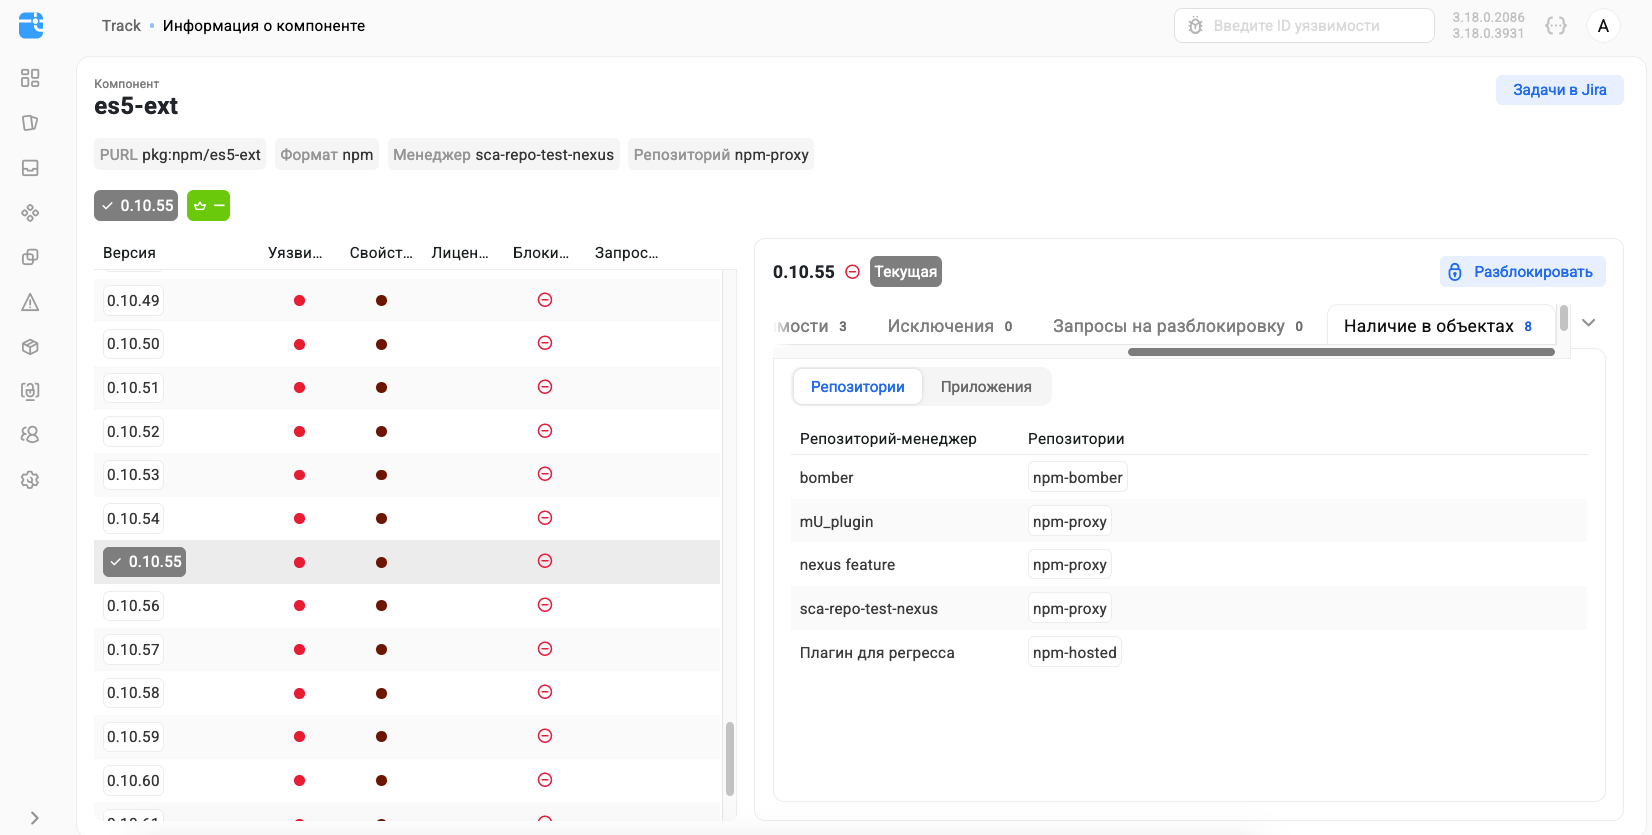Click blocked icon in 0.10.49 row
Image resolution: width=1652 pixels, height=835 pixels.
click(x=545, y=300)
